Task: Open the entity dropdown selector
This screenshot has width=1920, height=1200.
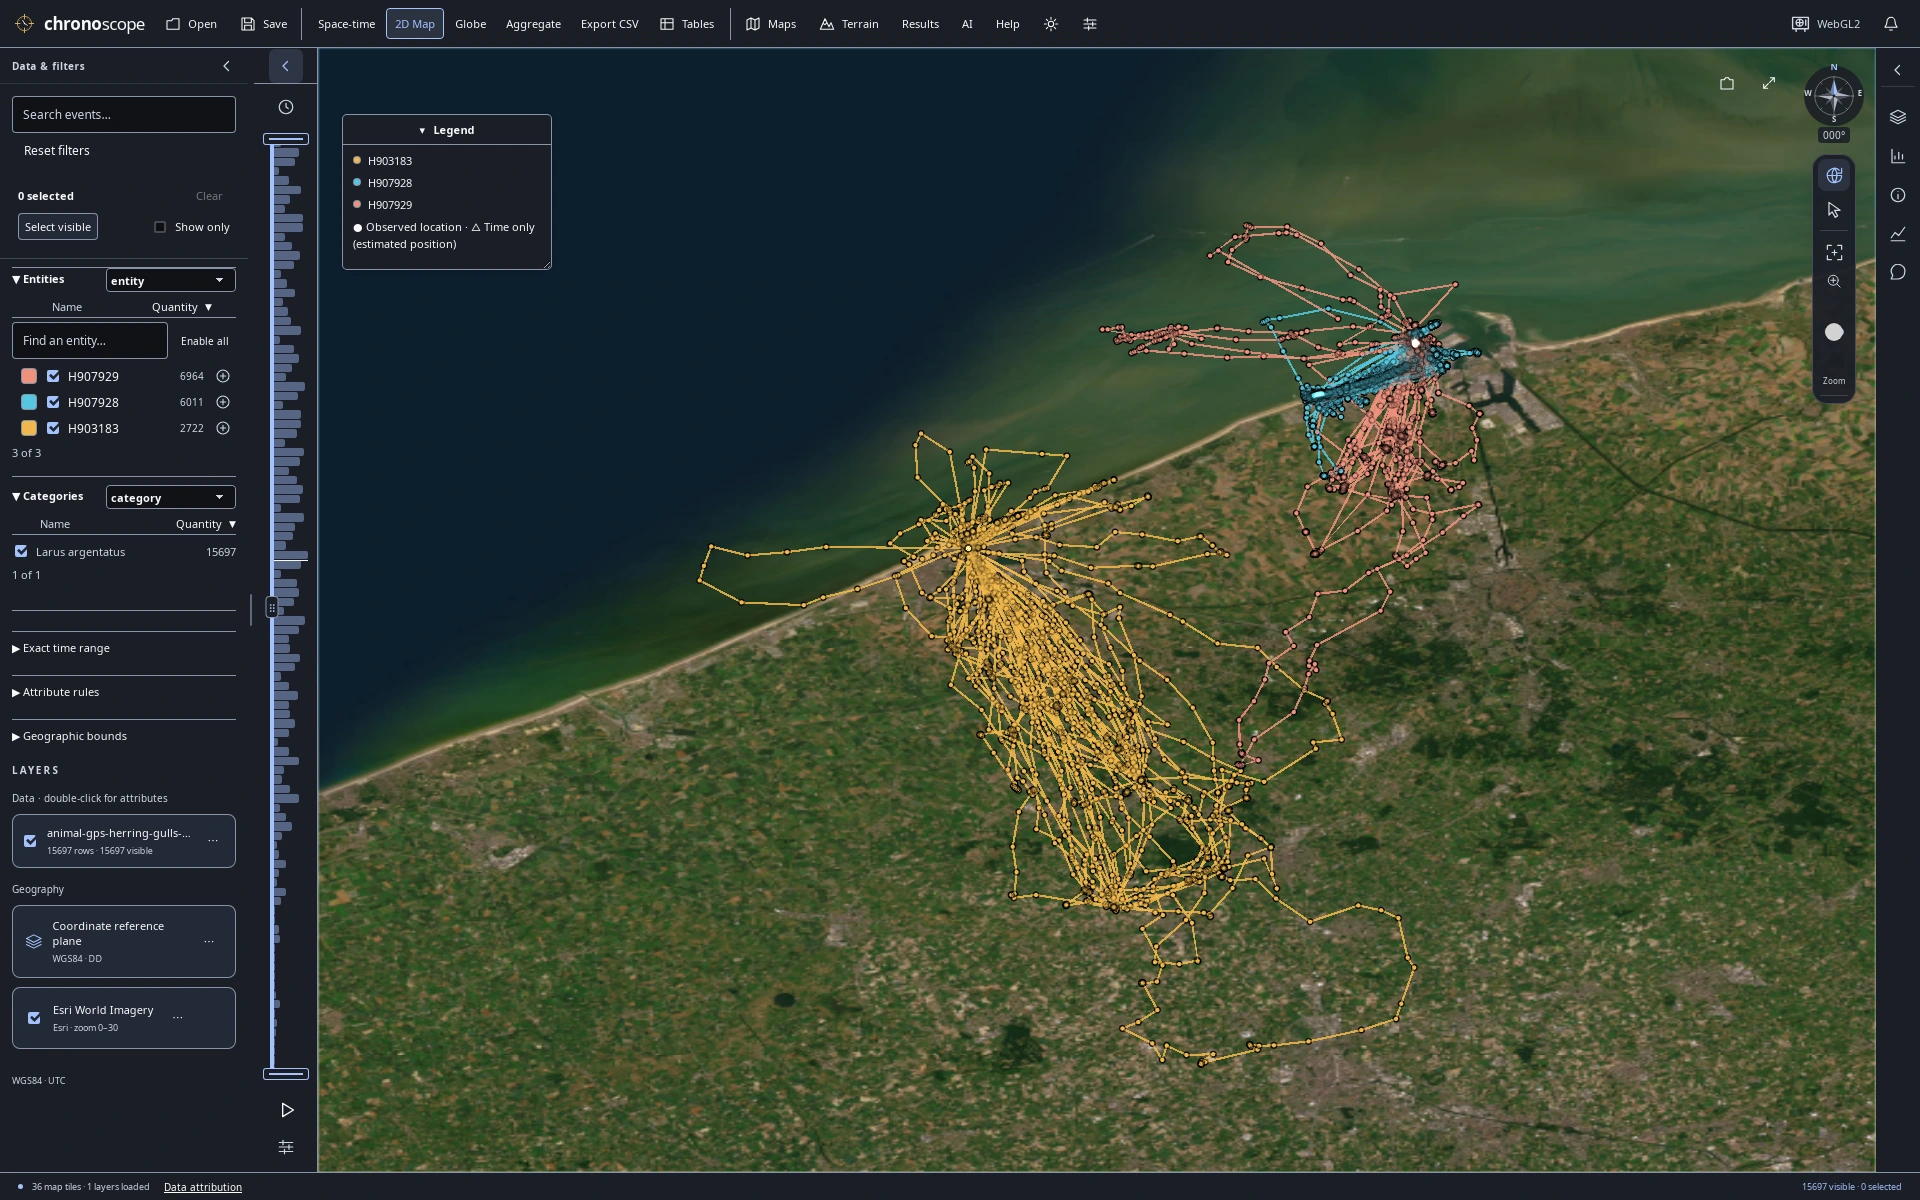Action: coord(170,280)
